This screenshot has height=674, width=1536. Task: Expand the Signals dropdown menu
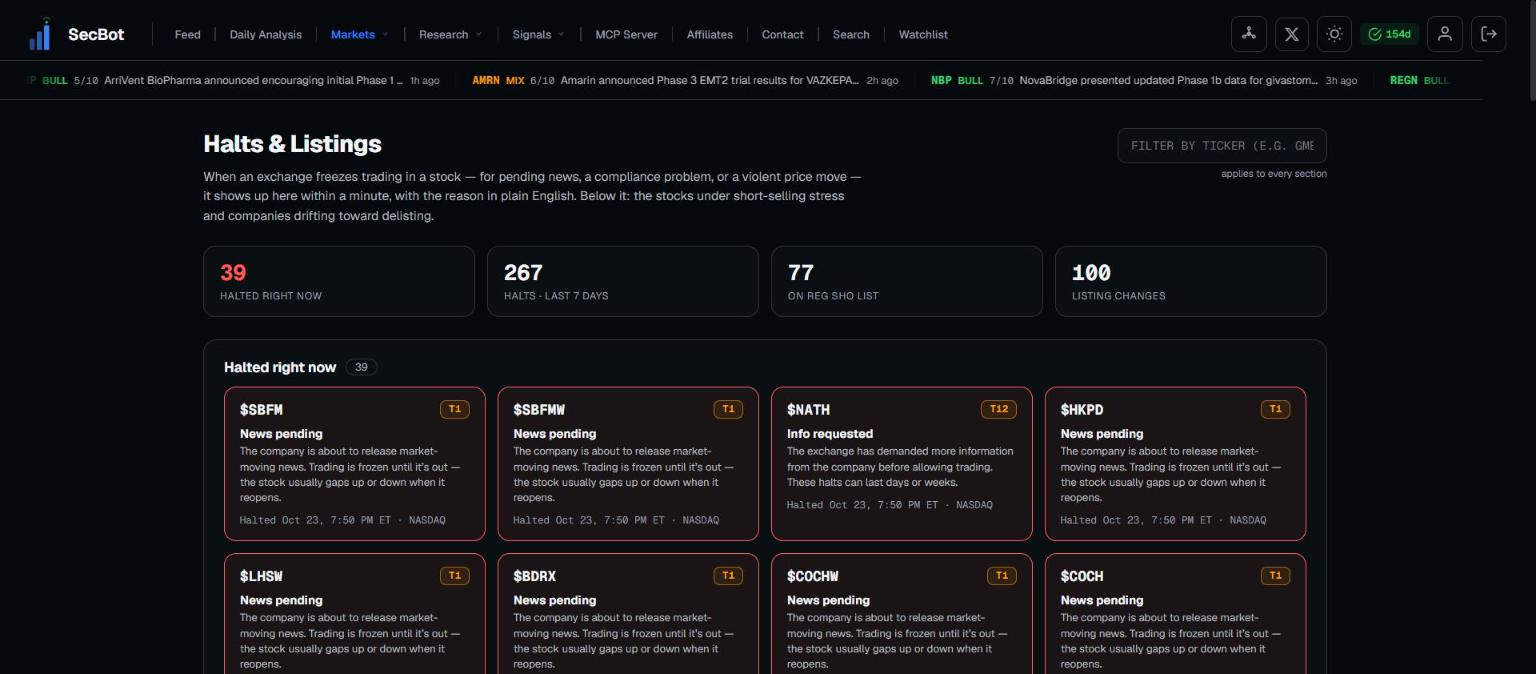tap(538, 34)
